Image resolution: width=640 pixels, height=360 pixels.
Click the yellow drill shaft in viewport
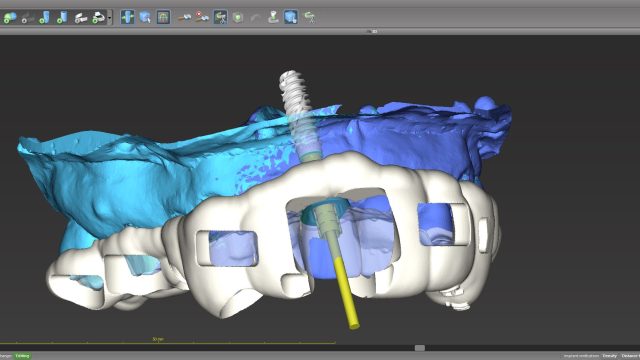point(346,292)
